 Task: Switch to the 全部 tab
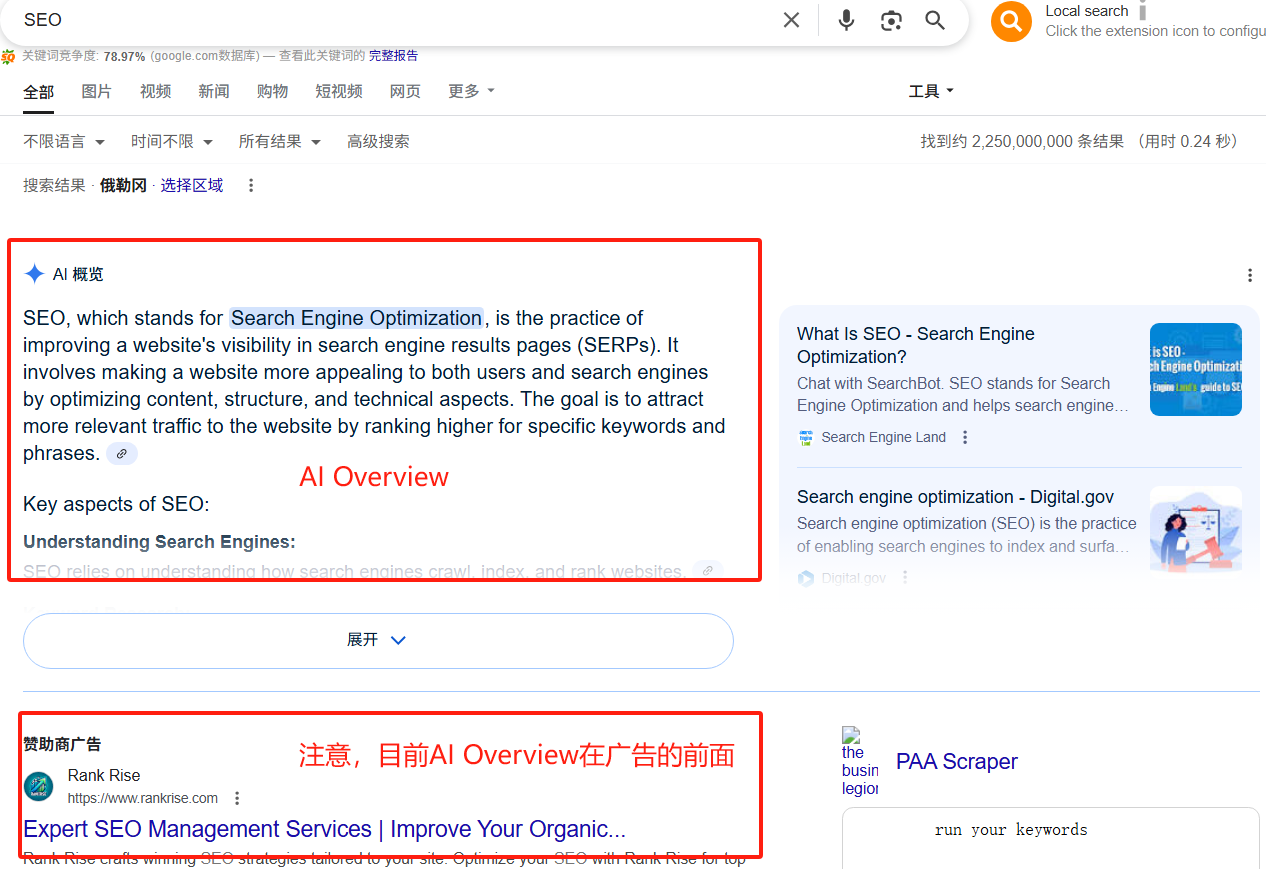(x=39, y=92)
